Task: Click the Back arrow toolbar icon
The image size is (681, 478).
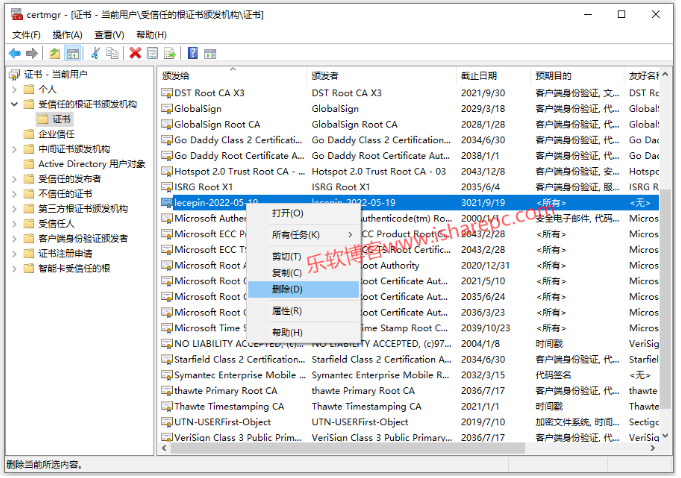Action: click(14, 53)
